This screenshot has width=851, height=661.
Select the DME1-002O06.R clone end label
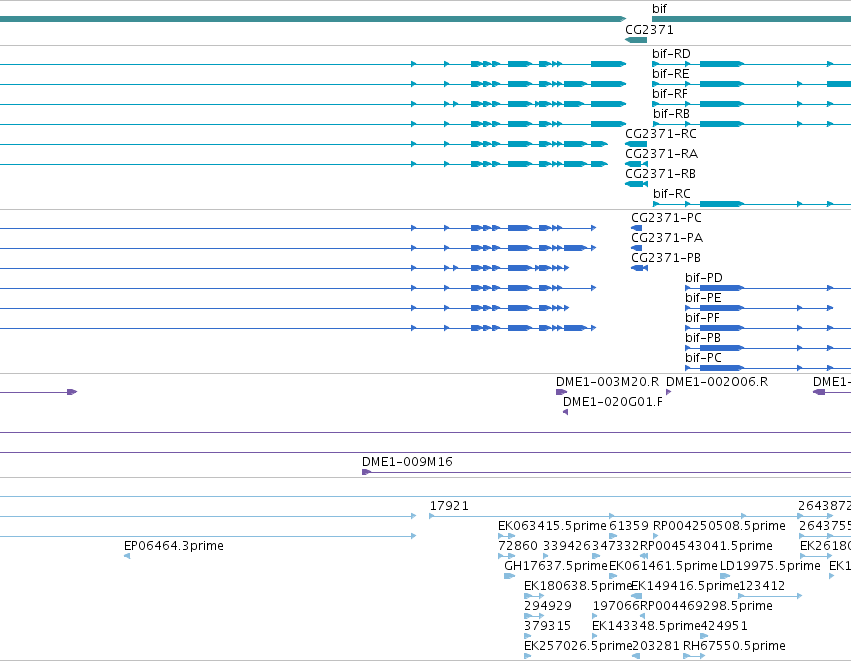pos(717,382)
